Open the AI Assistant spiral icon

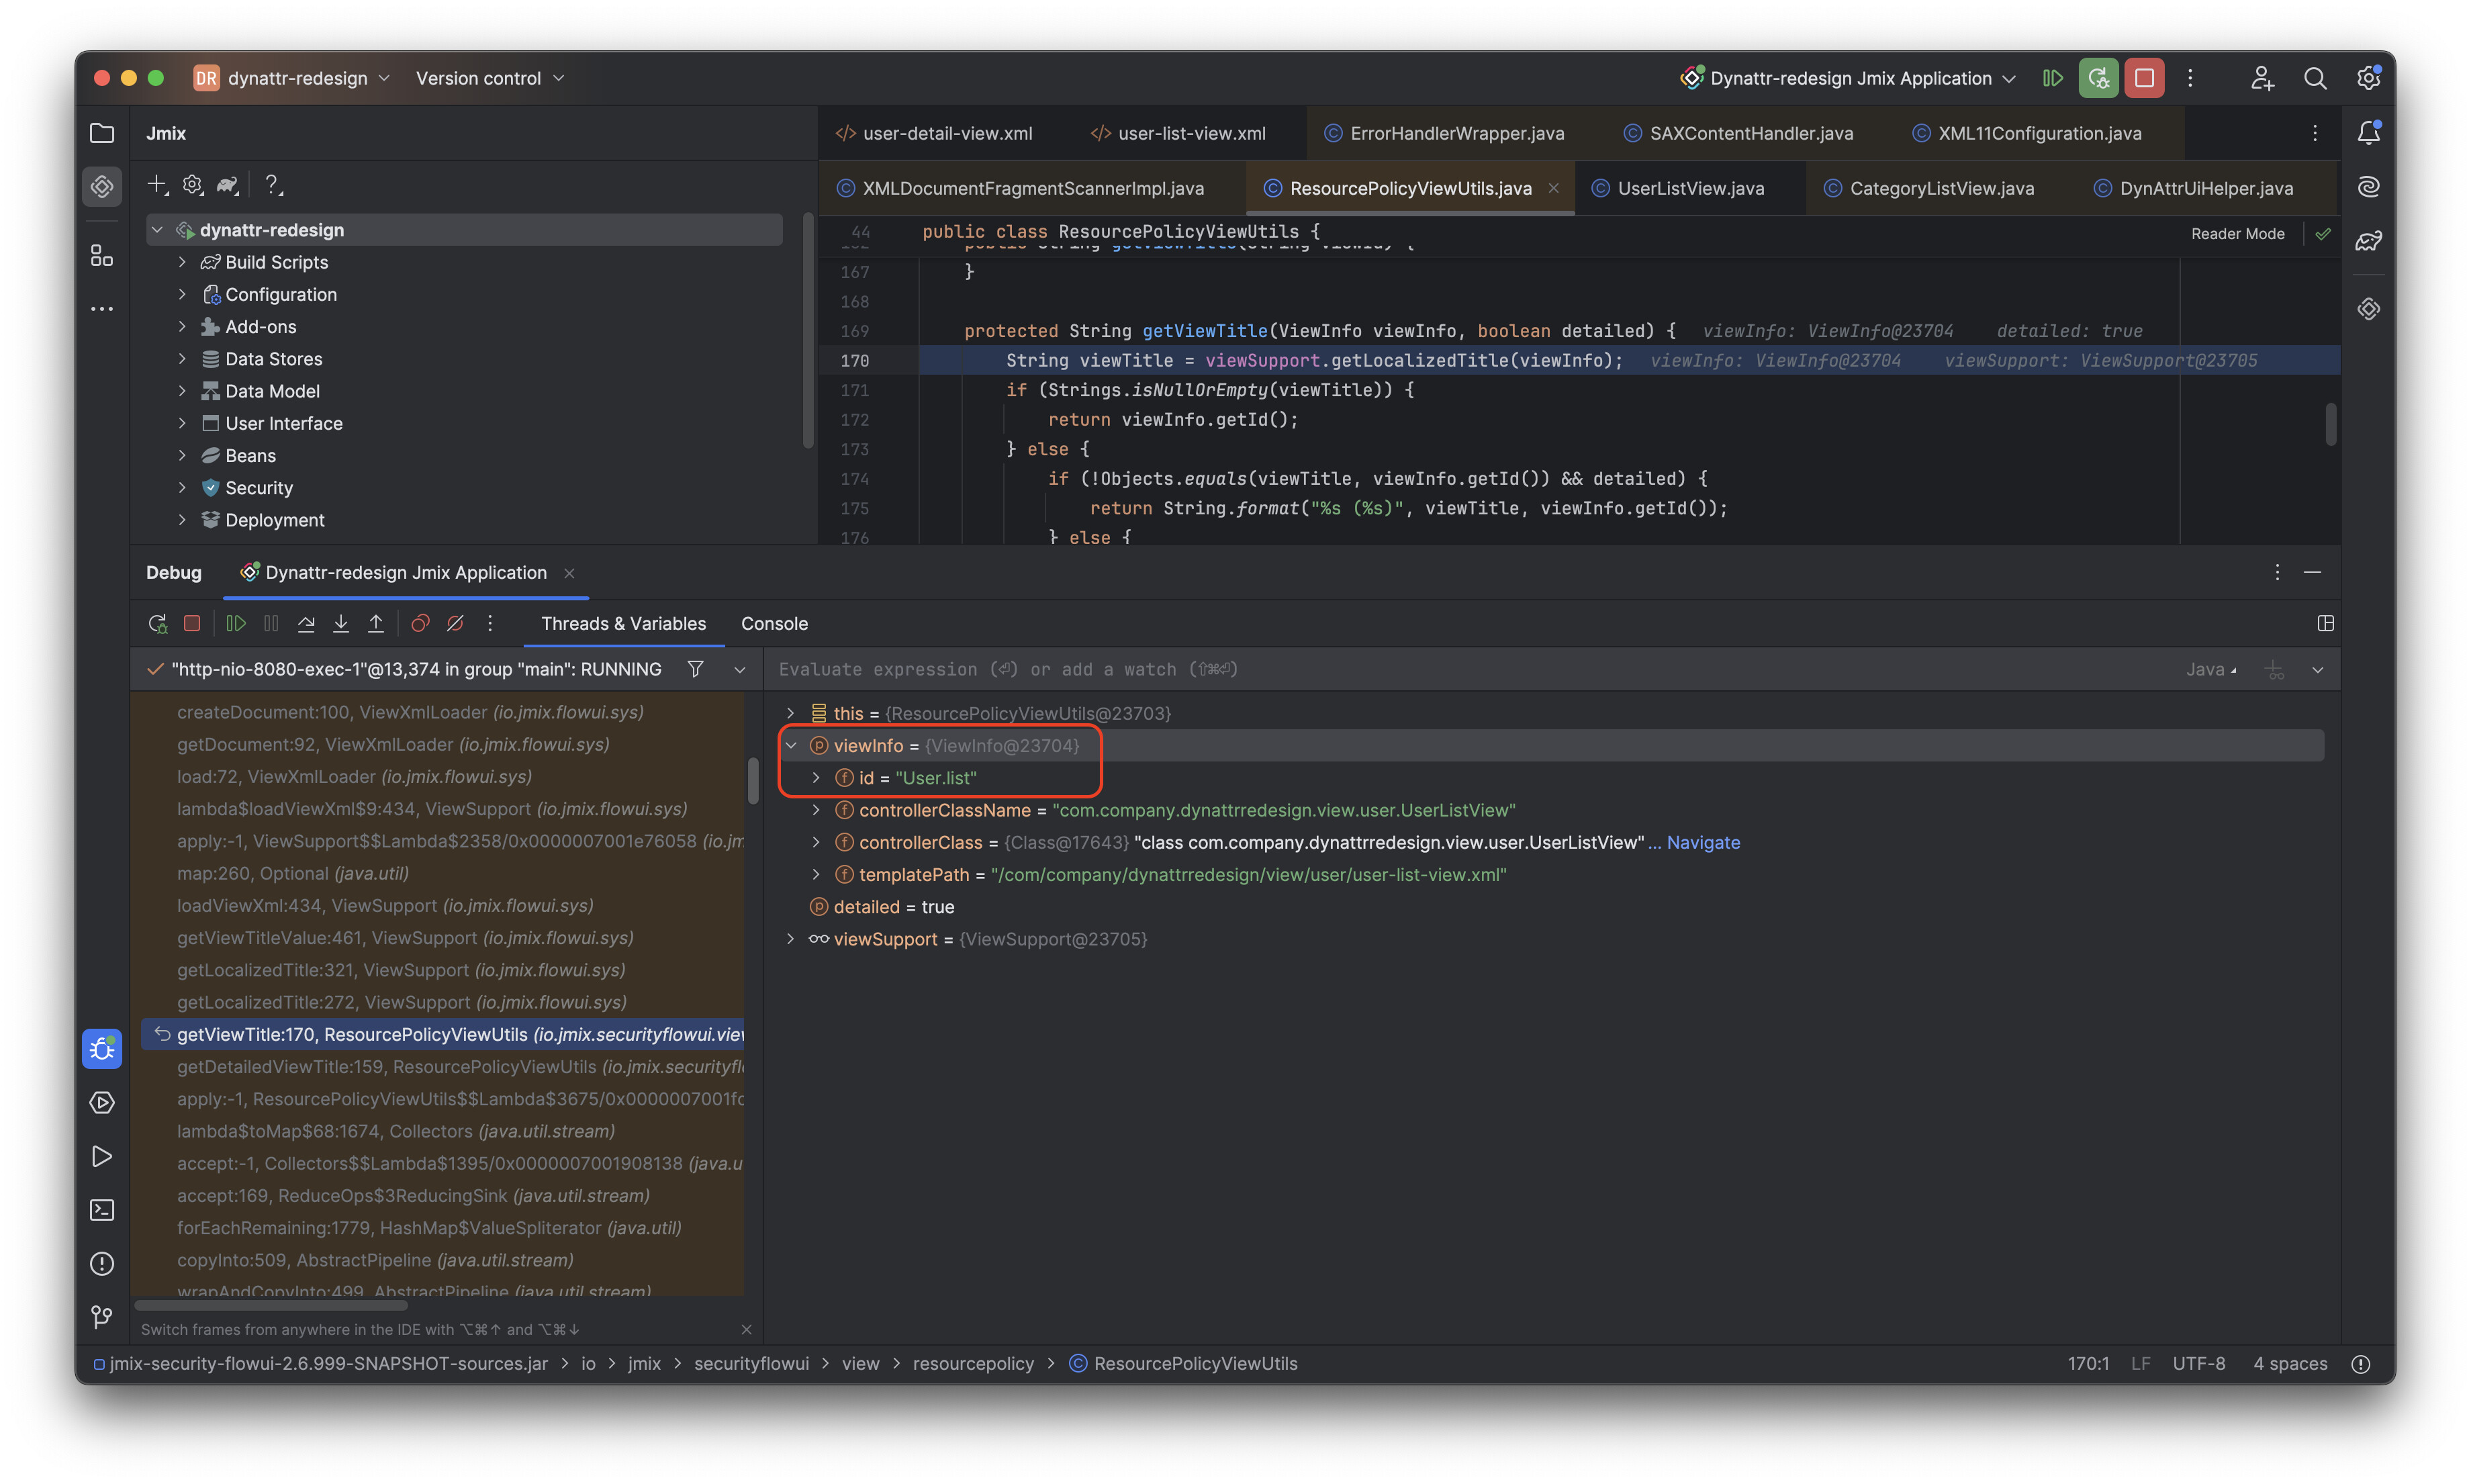pyautogui.click(x=2368, y=187)
